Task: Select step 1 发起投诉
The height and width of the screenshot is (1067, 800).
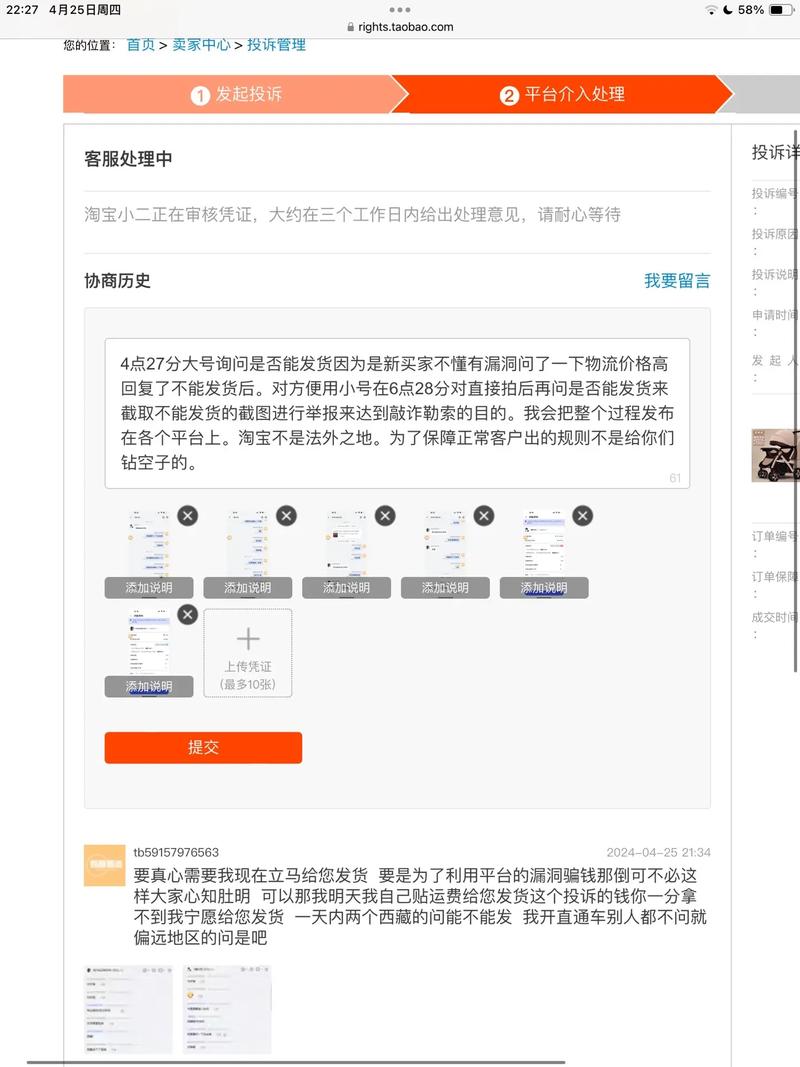Action: pos(236,95)
